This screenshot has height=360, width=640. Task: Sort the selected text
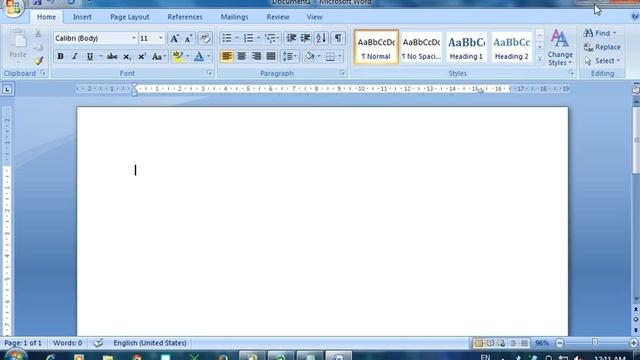321,38
